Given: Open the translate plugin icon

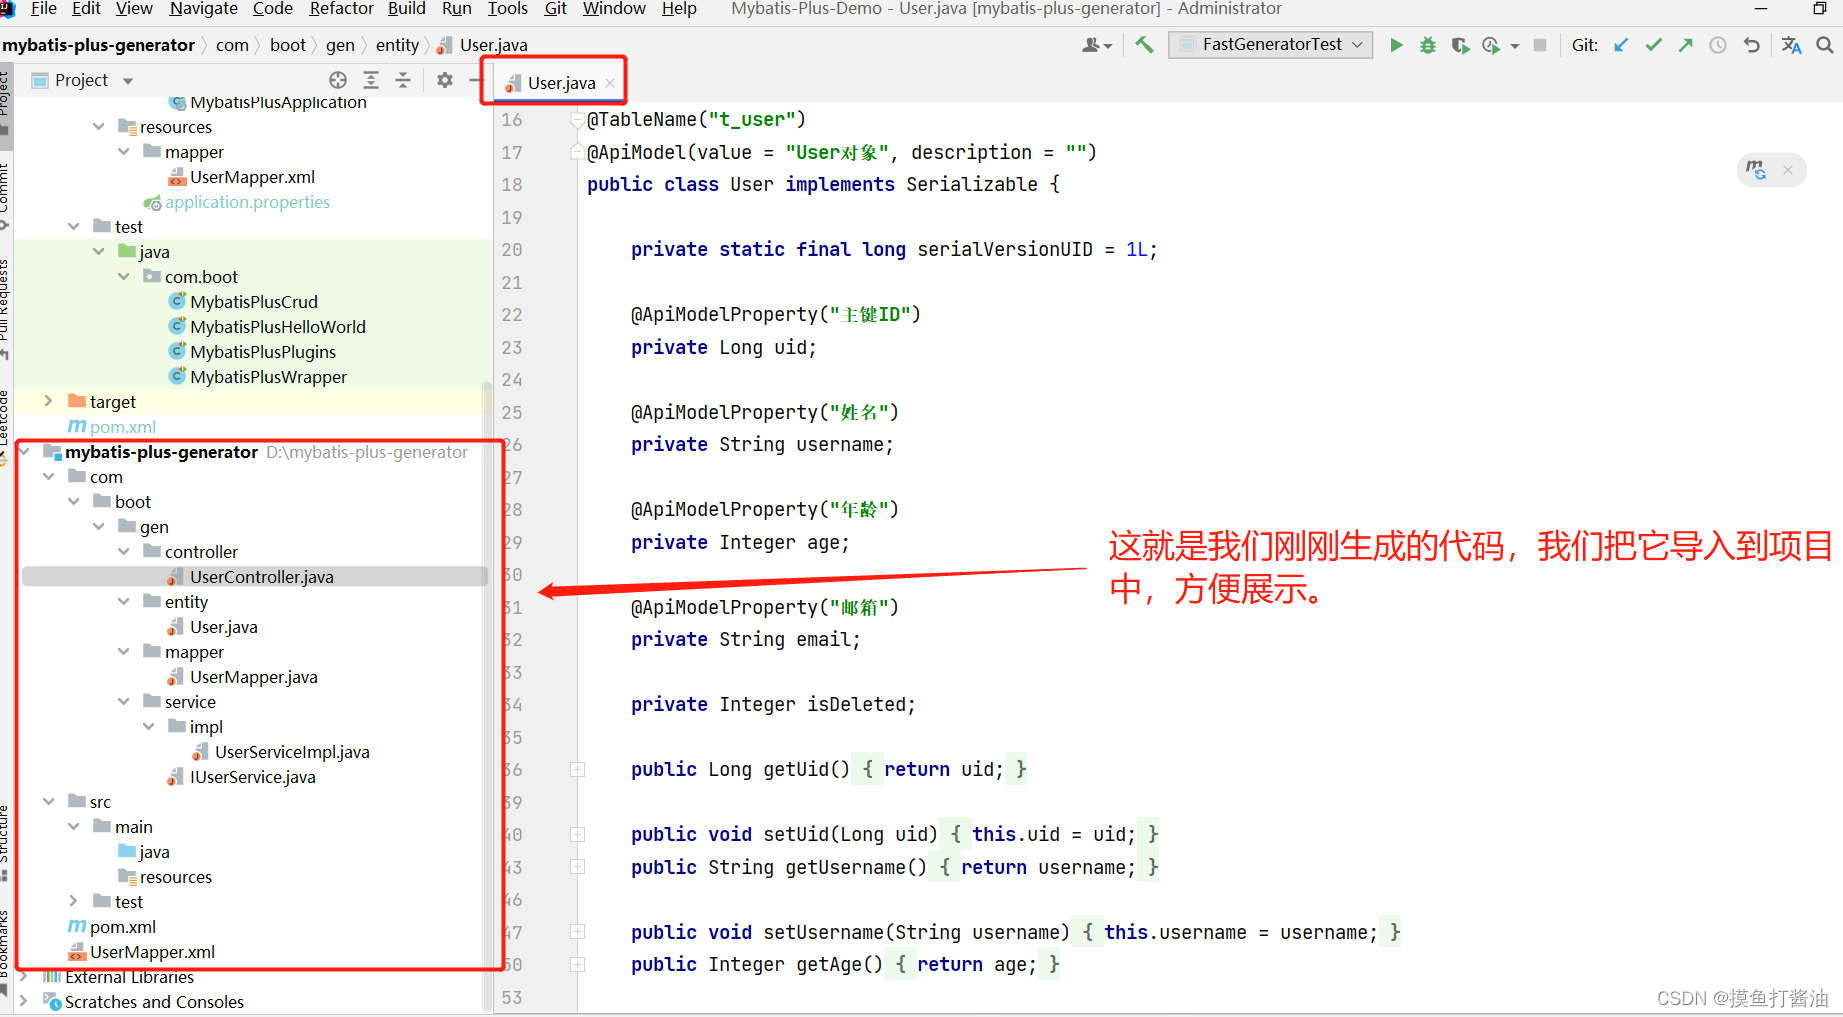Looking at the screenshot, I should pos(1791,45).
